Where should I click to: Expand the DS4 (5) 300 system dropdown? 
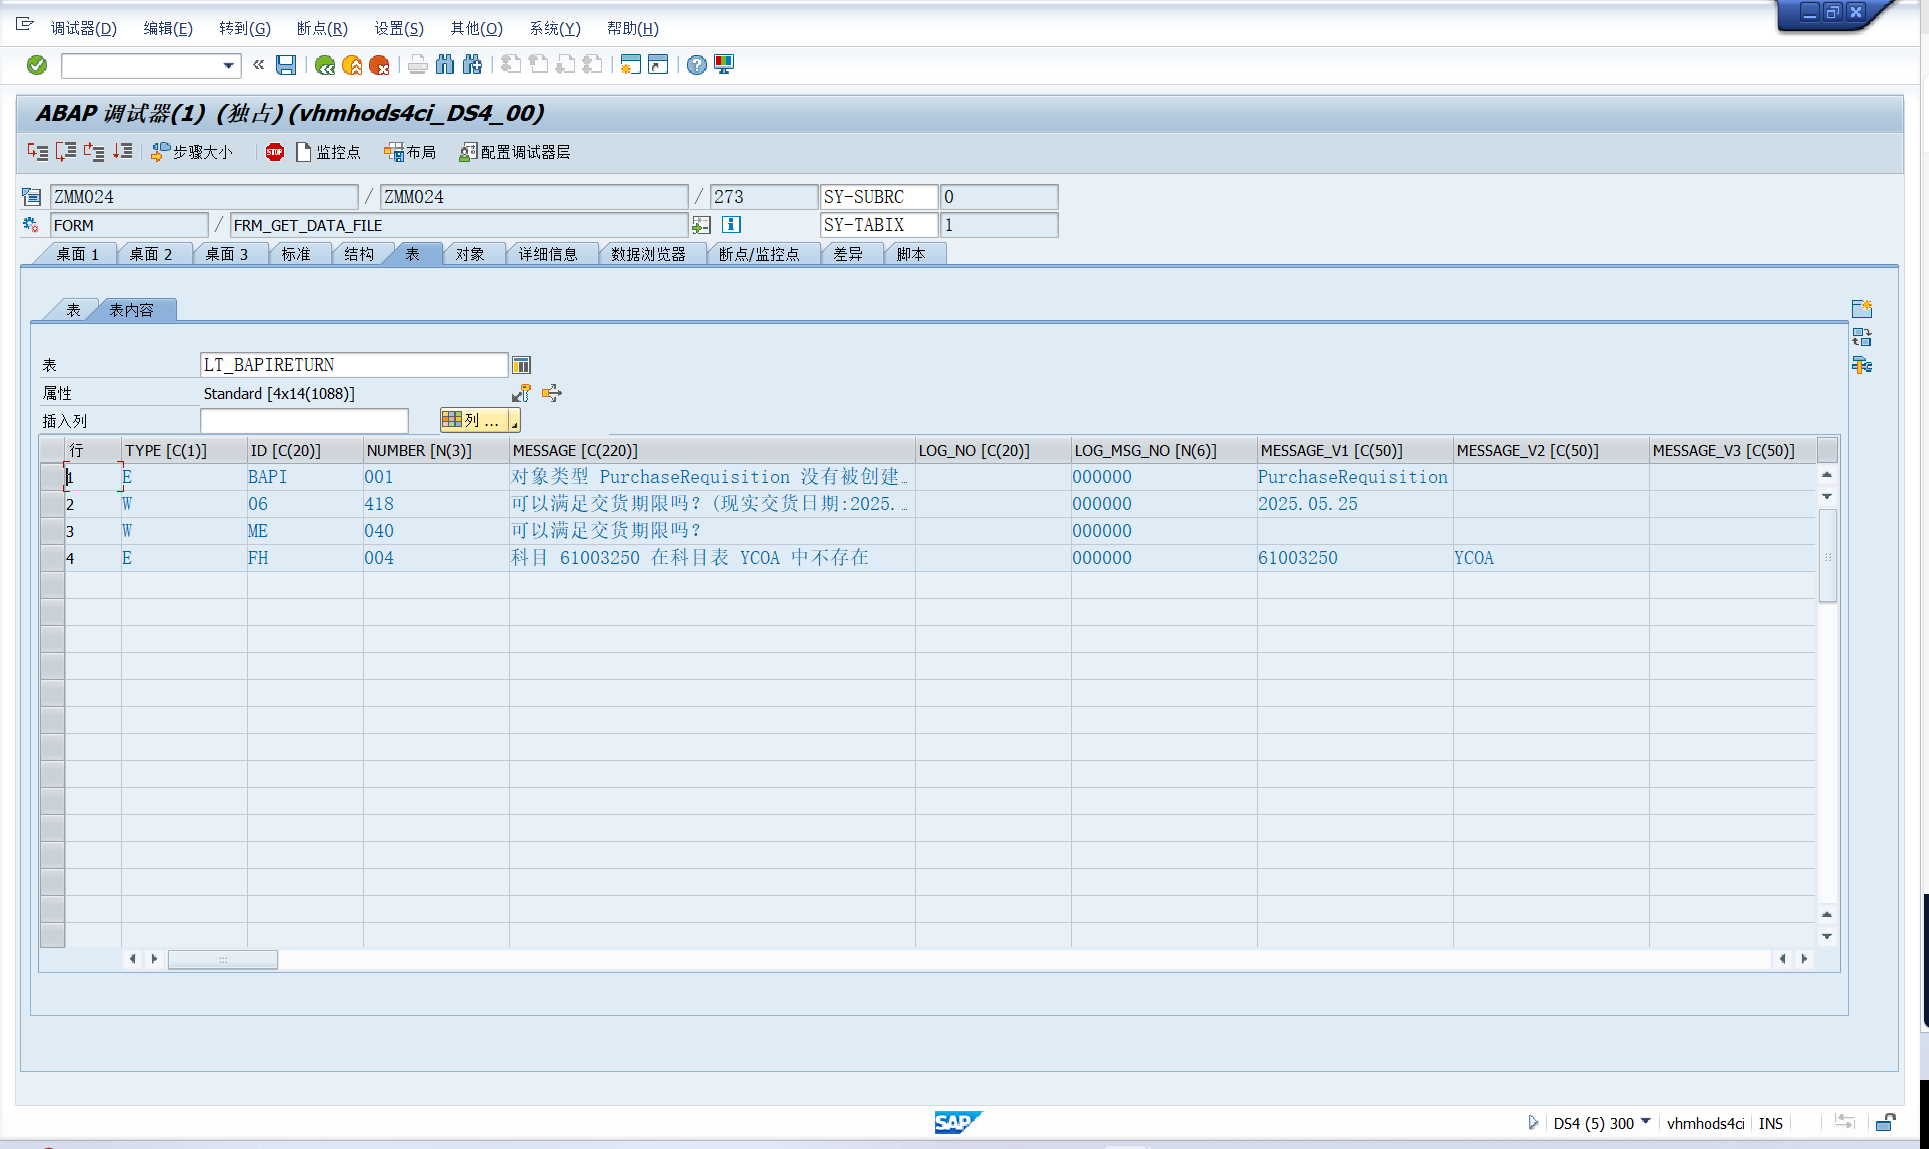(1645, 1123)
